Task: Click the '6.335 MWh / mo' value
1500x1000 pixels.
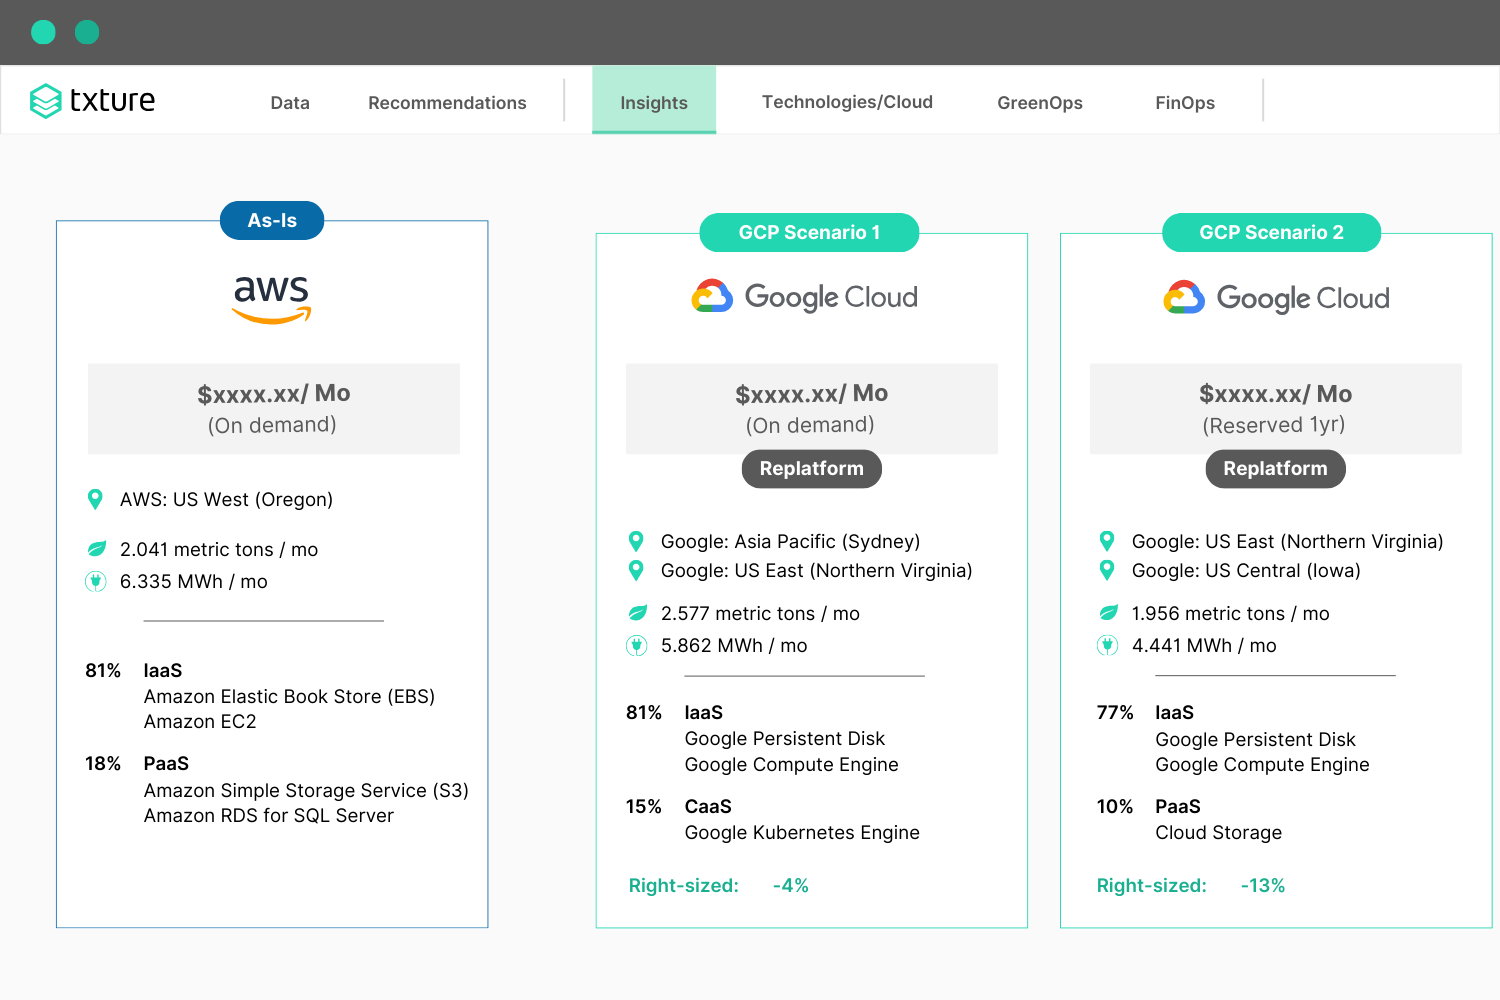Action: [194, 581]
